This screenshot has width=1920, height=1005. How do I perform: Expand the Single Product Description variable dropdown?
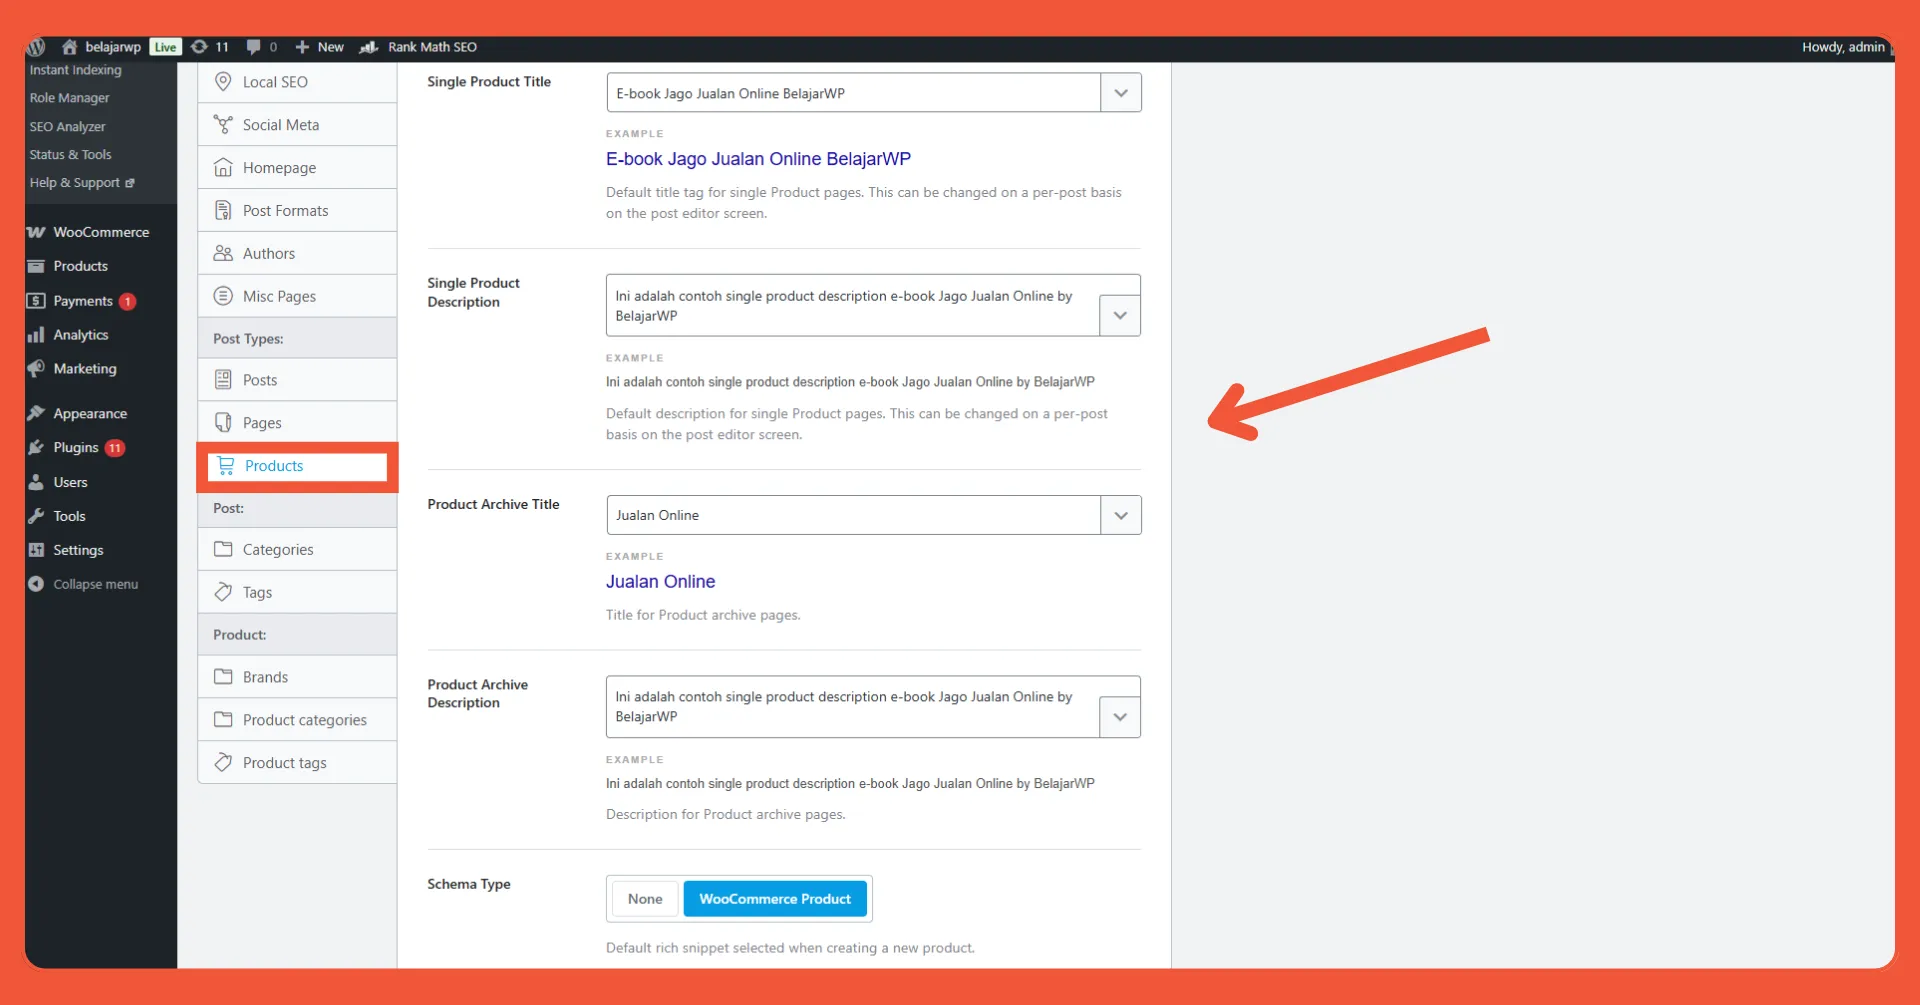[1120, 314]
